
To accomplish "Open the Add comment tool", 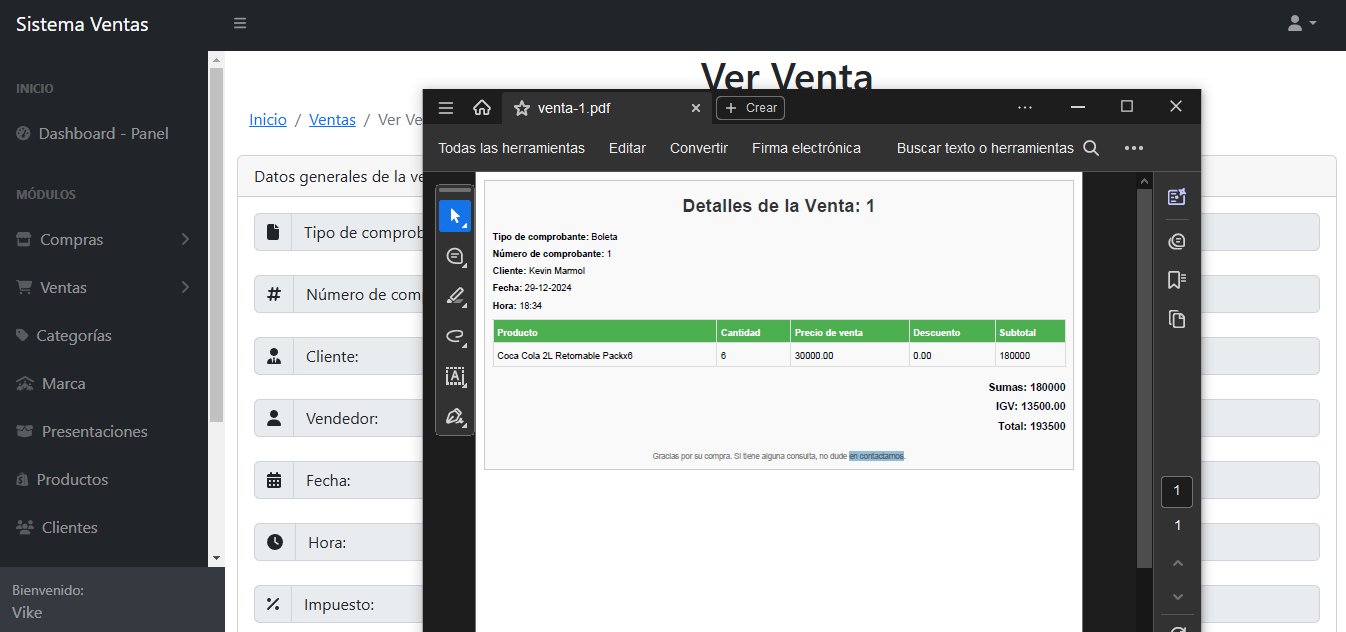I will point(455,256).
